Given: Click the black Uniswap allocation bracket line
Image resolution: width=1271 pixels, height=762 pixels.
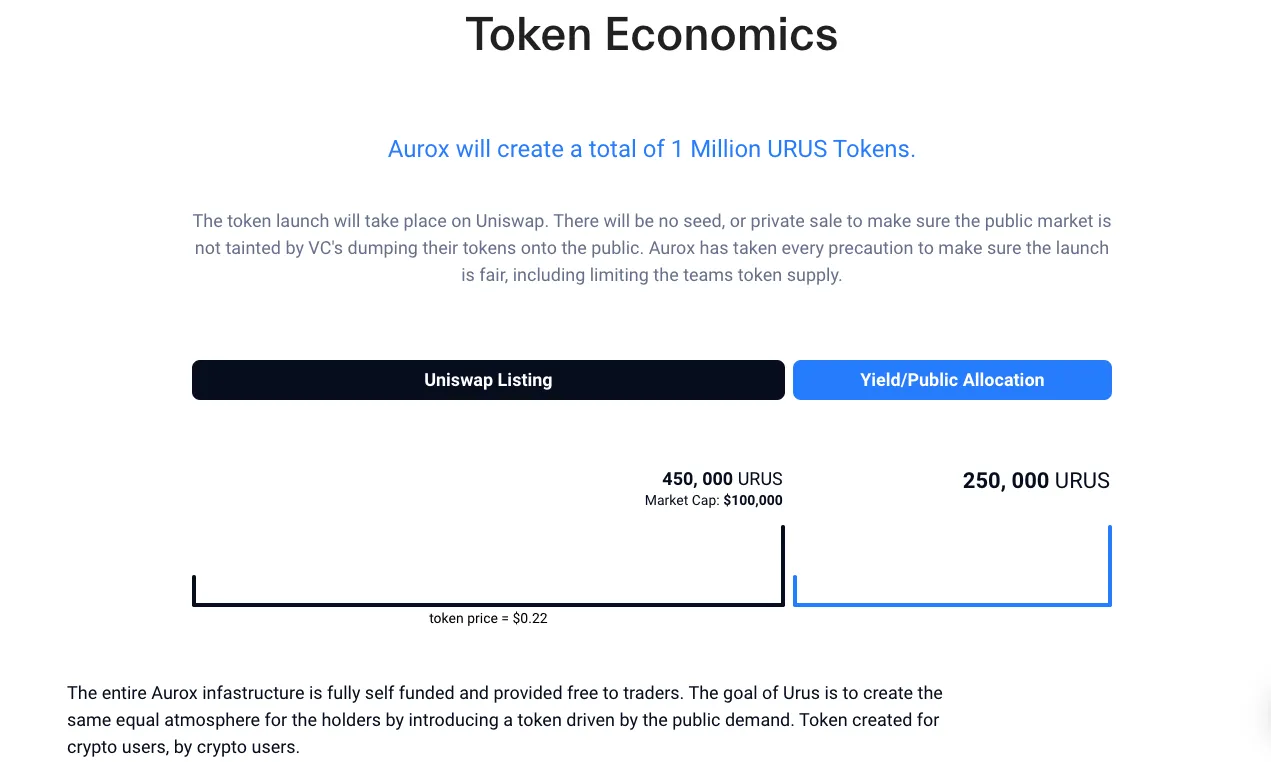Looking at the screenshot, I should (x=488, y=604).
